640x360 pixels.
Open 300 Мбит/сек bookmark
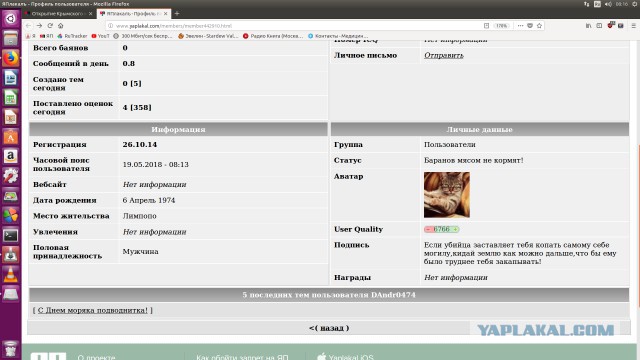point(143,36)
